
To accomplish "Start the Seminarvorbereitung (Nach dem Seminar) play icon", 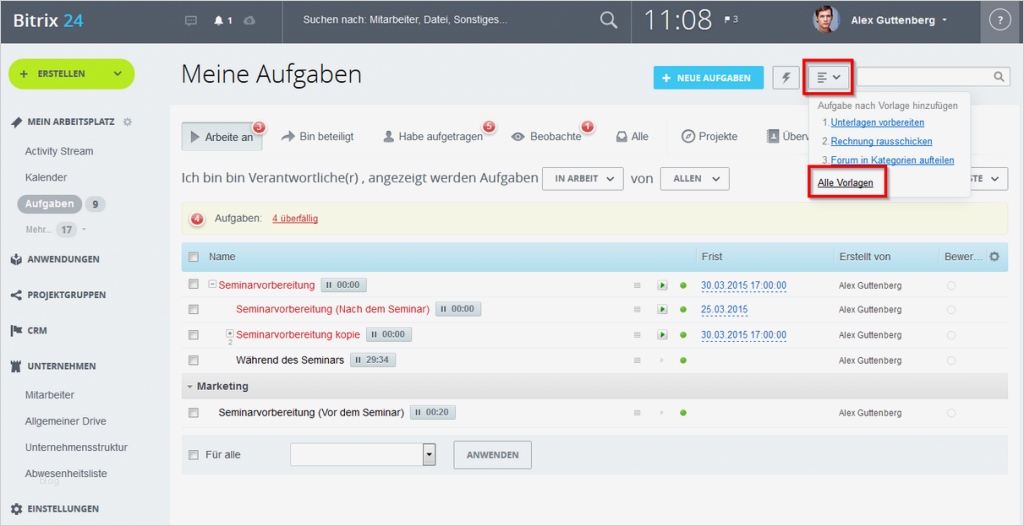I will (x=662, y=309).
